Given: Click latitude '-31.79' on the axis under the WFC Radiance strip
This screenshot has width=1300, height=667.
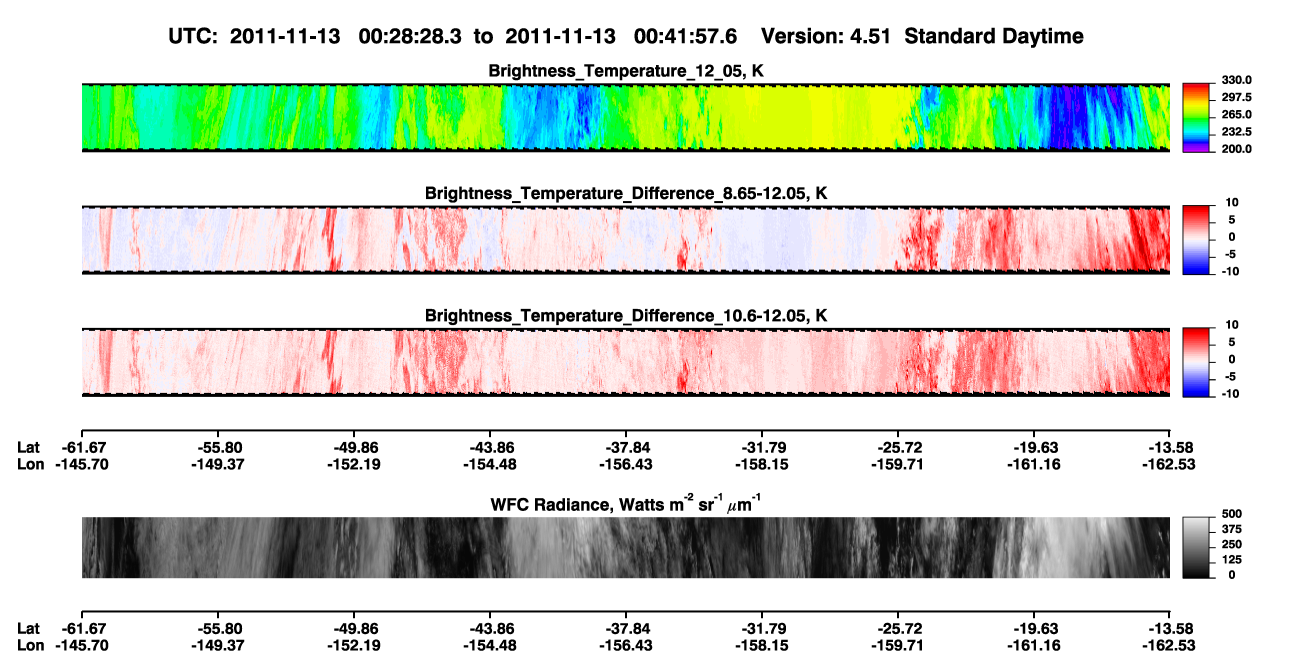Looking at the screenshot, I should click(762, 628).
